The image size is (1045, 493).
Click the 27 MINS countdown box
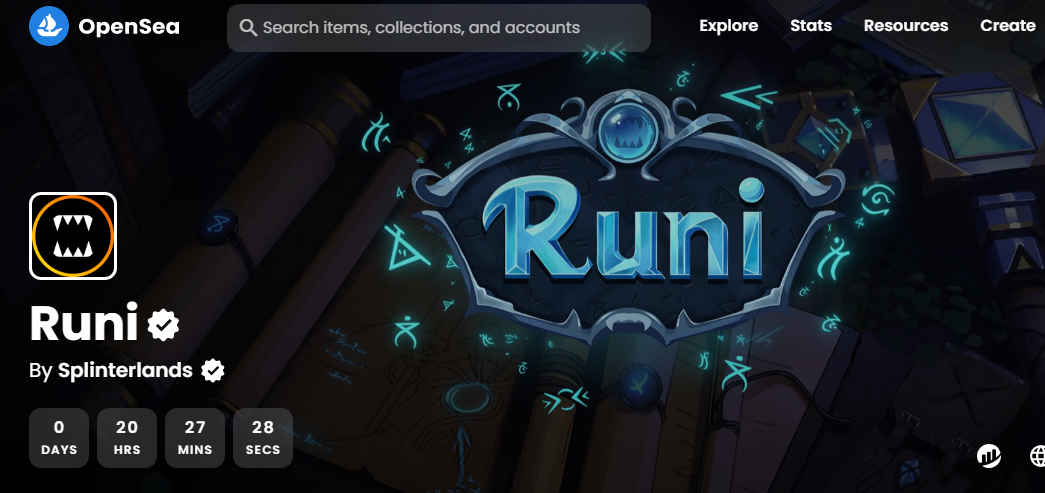click(x=195, y=438)
